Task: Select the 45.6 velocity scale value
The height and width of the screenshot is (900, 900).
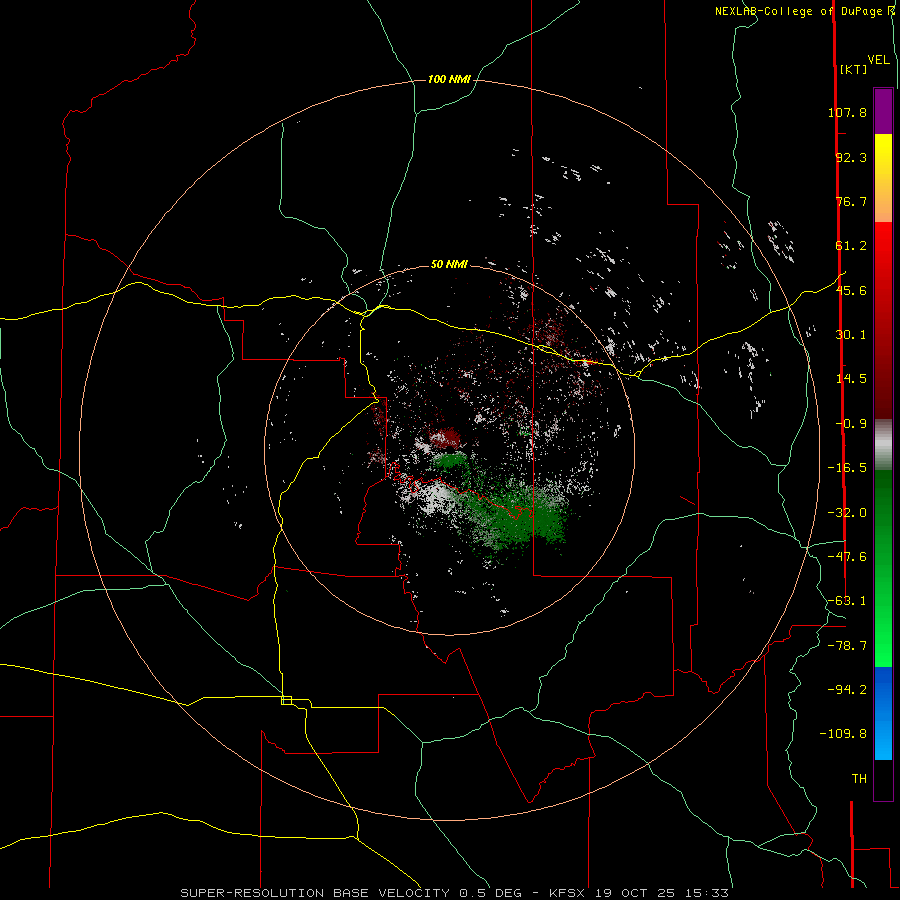Action: (851, 290)
